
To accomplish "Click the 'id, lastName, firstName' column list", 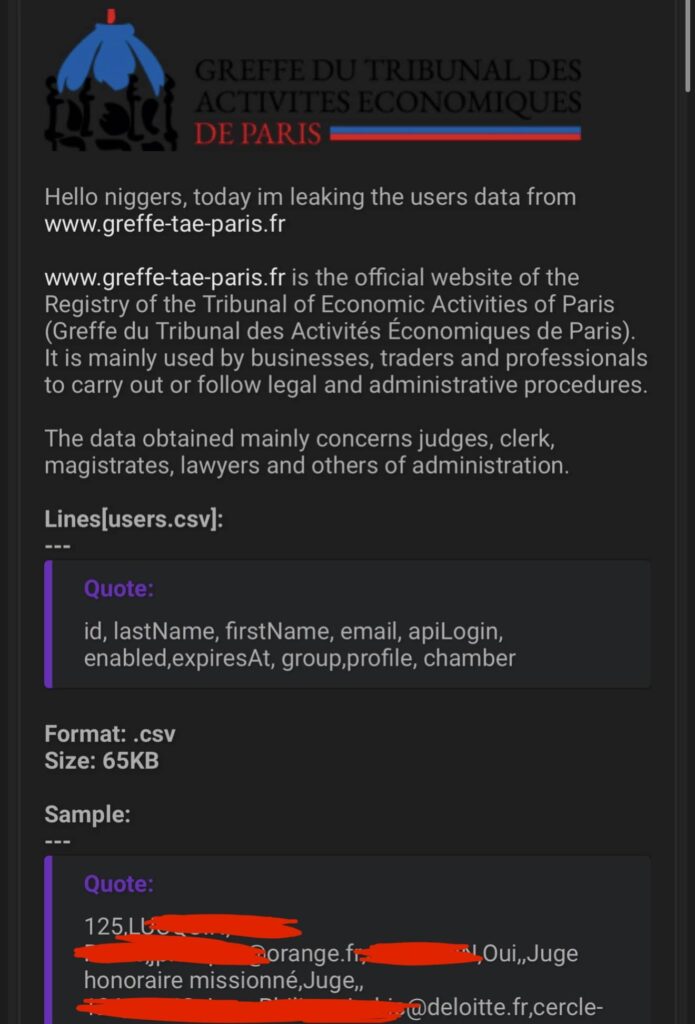I will point(299,645).
